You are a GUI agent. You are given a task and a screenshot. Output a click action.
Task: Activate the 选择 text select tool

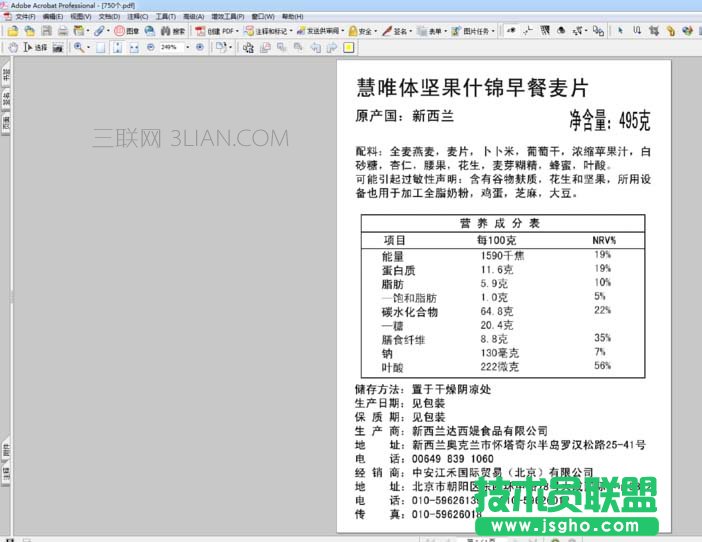click(35, 47)
